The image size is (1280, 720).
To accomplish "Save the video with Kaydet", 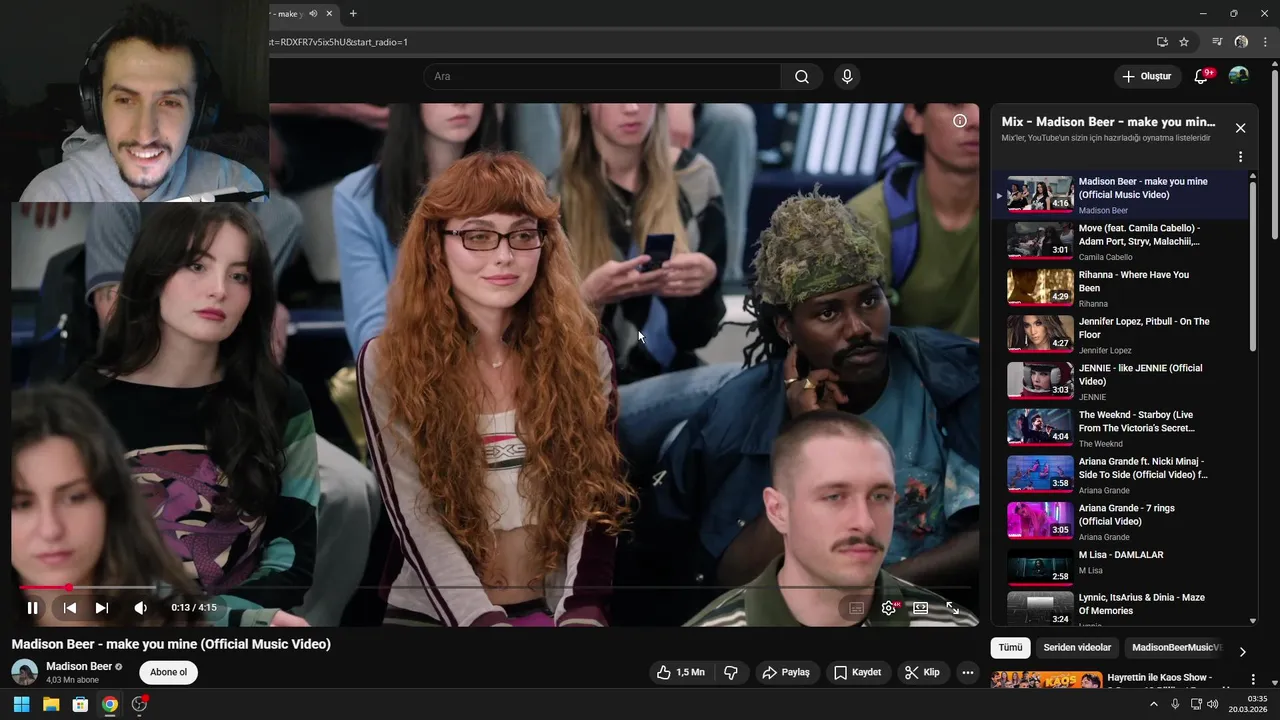I will [858, 673].
